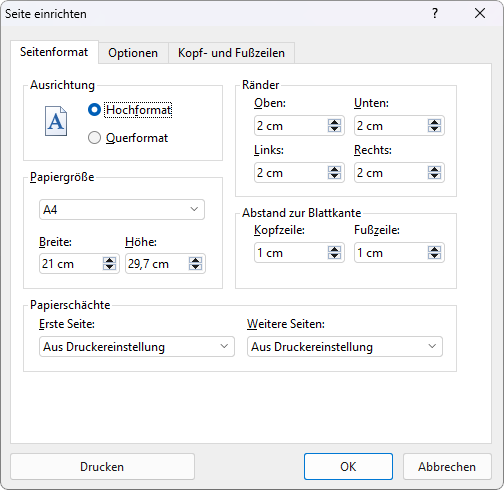Select the Querformat orientation option

(94, 138)
